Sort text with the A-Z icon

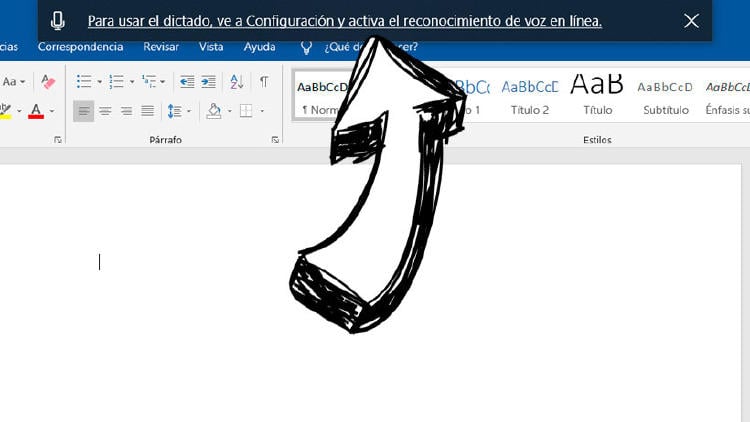click(237, 82)
